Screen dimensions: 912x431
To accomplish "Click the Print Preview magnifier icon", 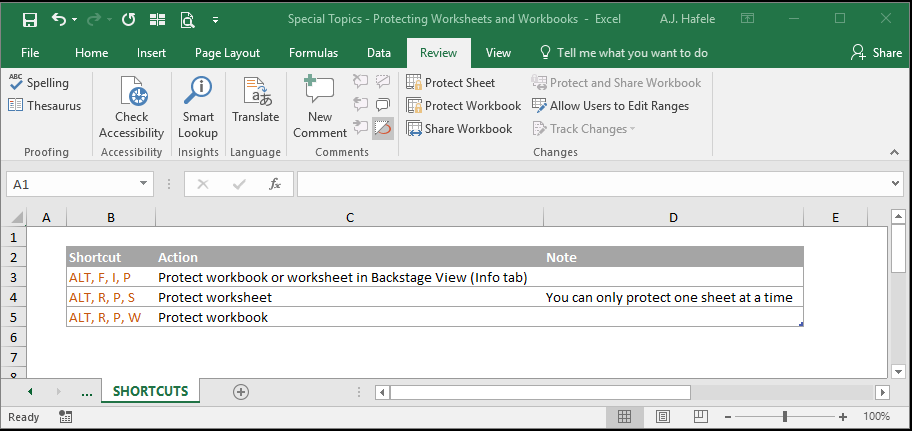I will [187, 20].
